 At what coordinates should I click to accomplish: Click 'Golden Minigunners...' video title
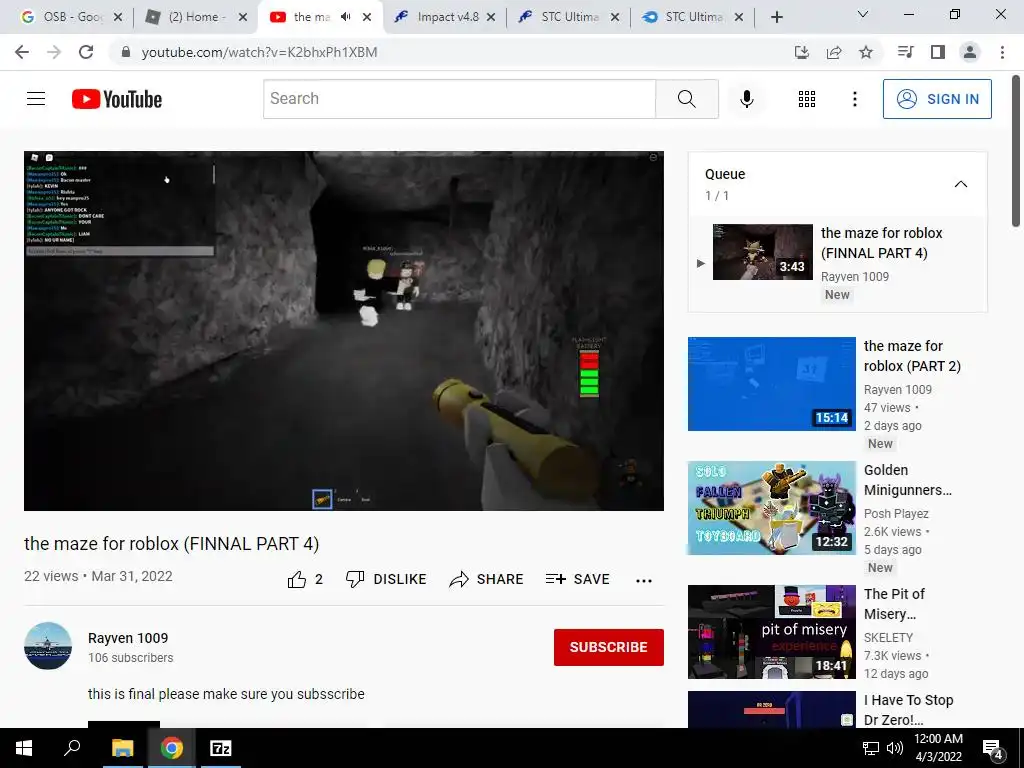[908, 480]
